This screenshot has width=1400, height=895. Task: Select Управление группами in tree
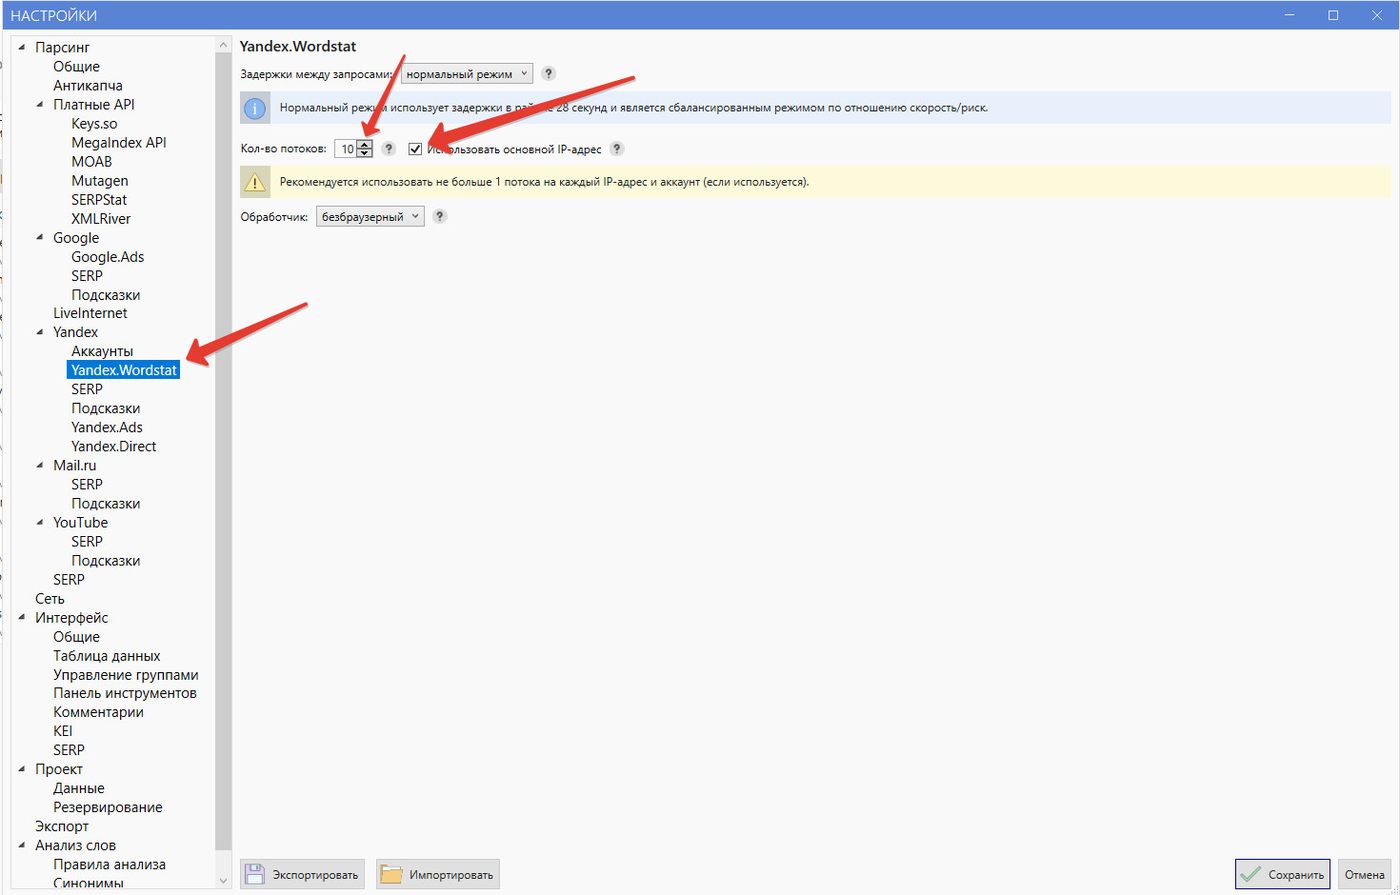126,675
